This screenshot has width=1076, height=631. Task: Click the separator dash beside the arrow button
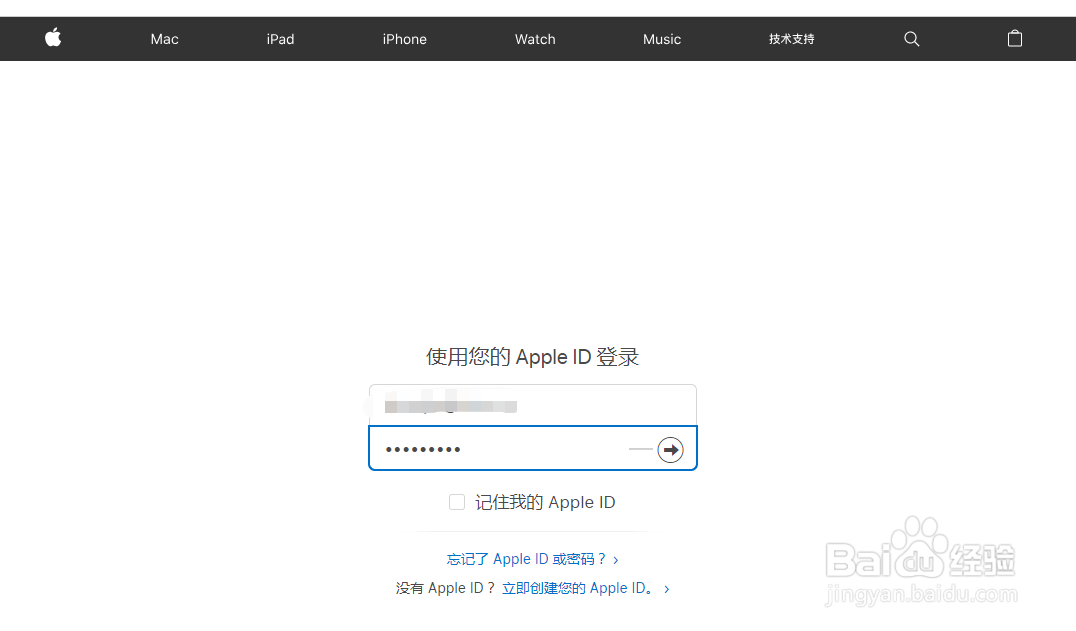(x=641, y=449)
